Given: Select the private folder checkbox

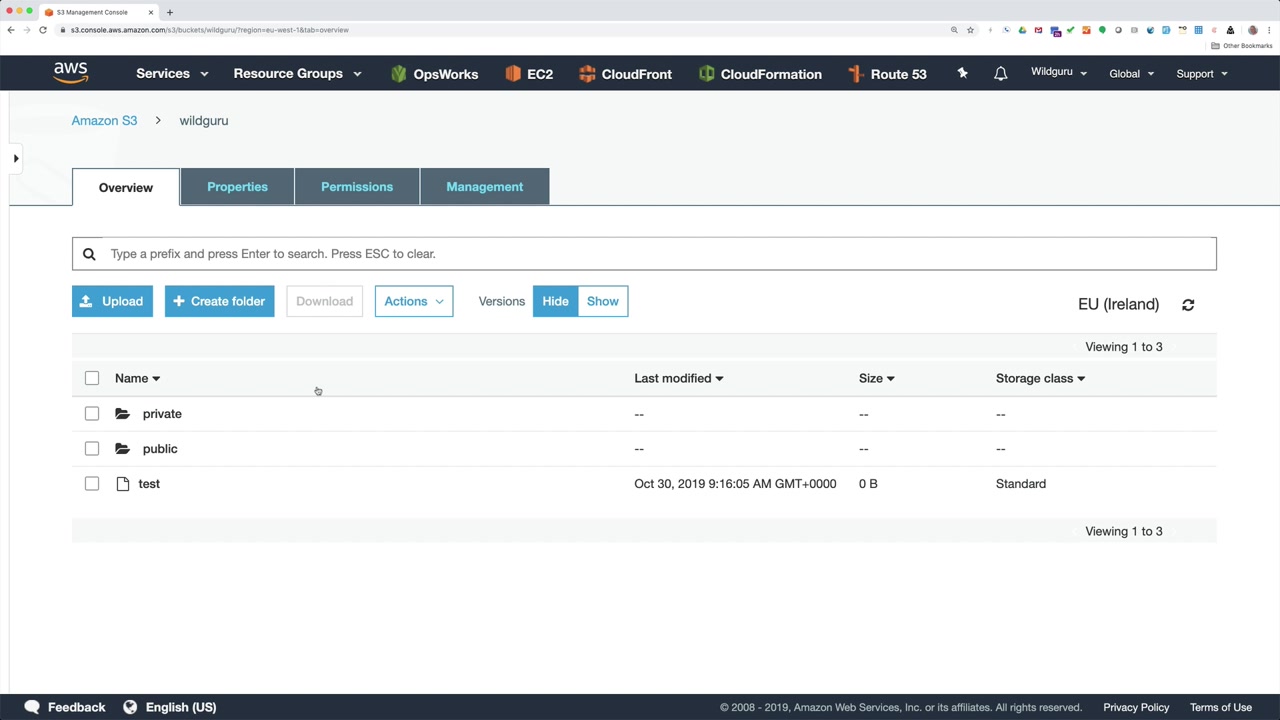Looking at the screenshot, I should (x=92, y=414).
